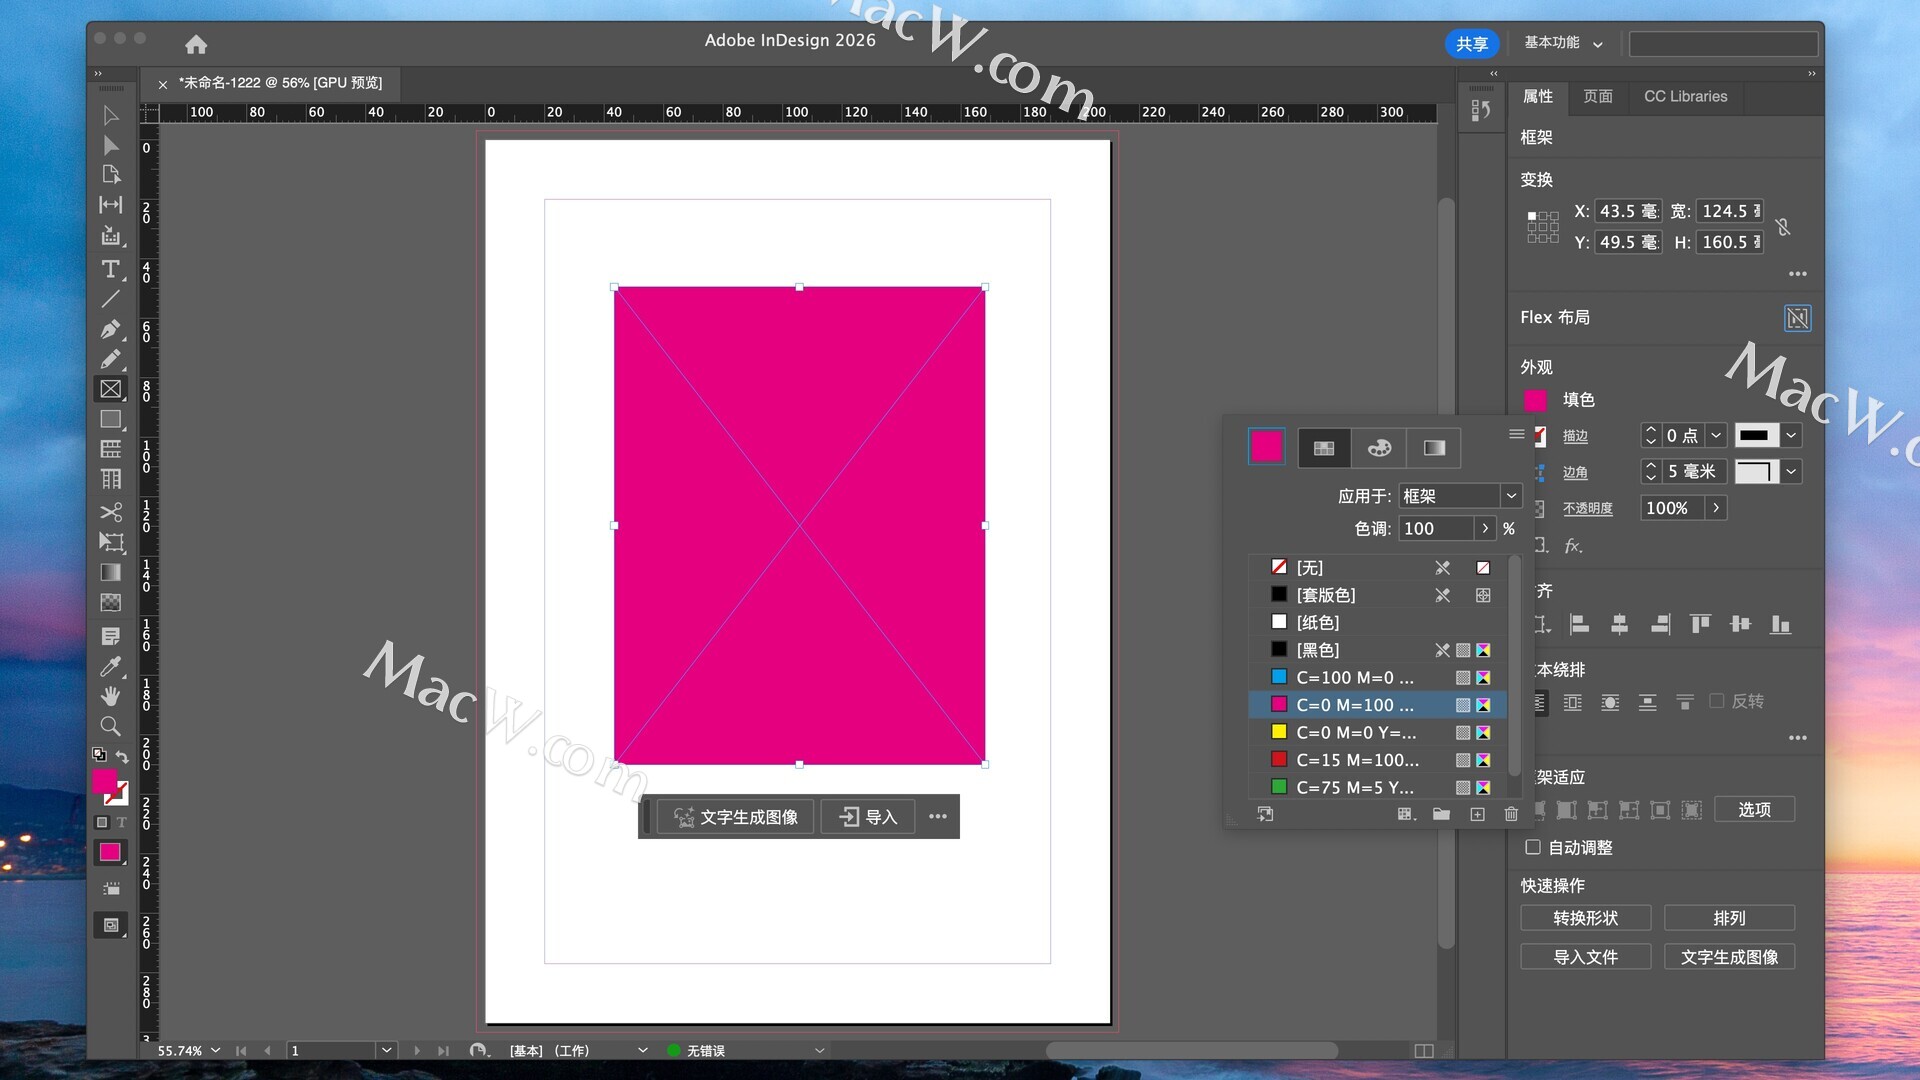Screen dimensions: 1920x1080
Task: Toggle constrain proportions link icon
Action: [1783, 227]
